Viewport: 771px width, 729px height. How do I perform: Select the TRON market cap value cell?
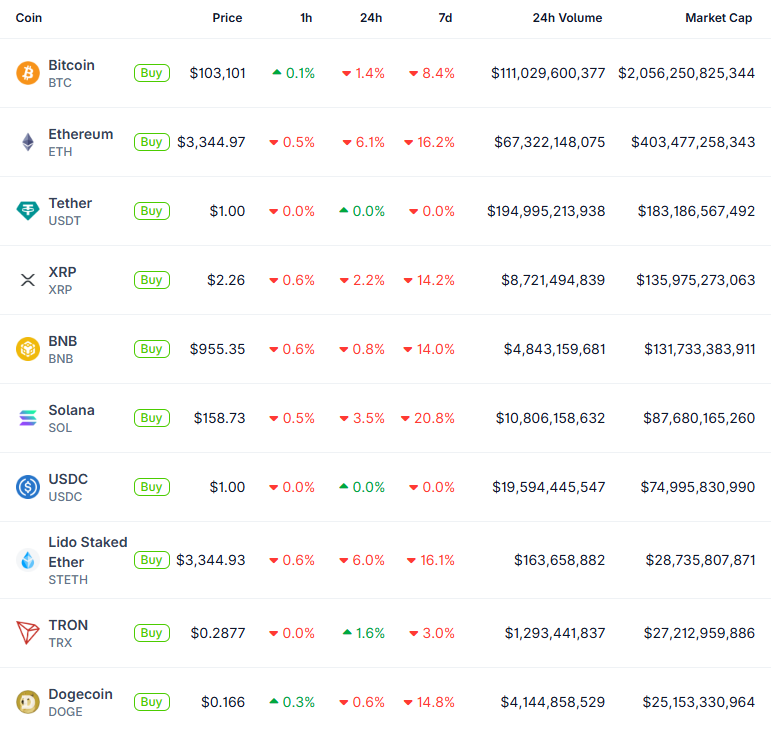coord(698,633)
